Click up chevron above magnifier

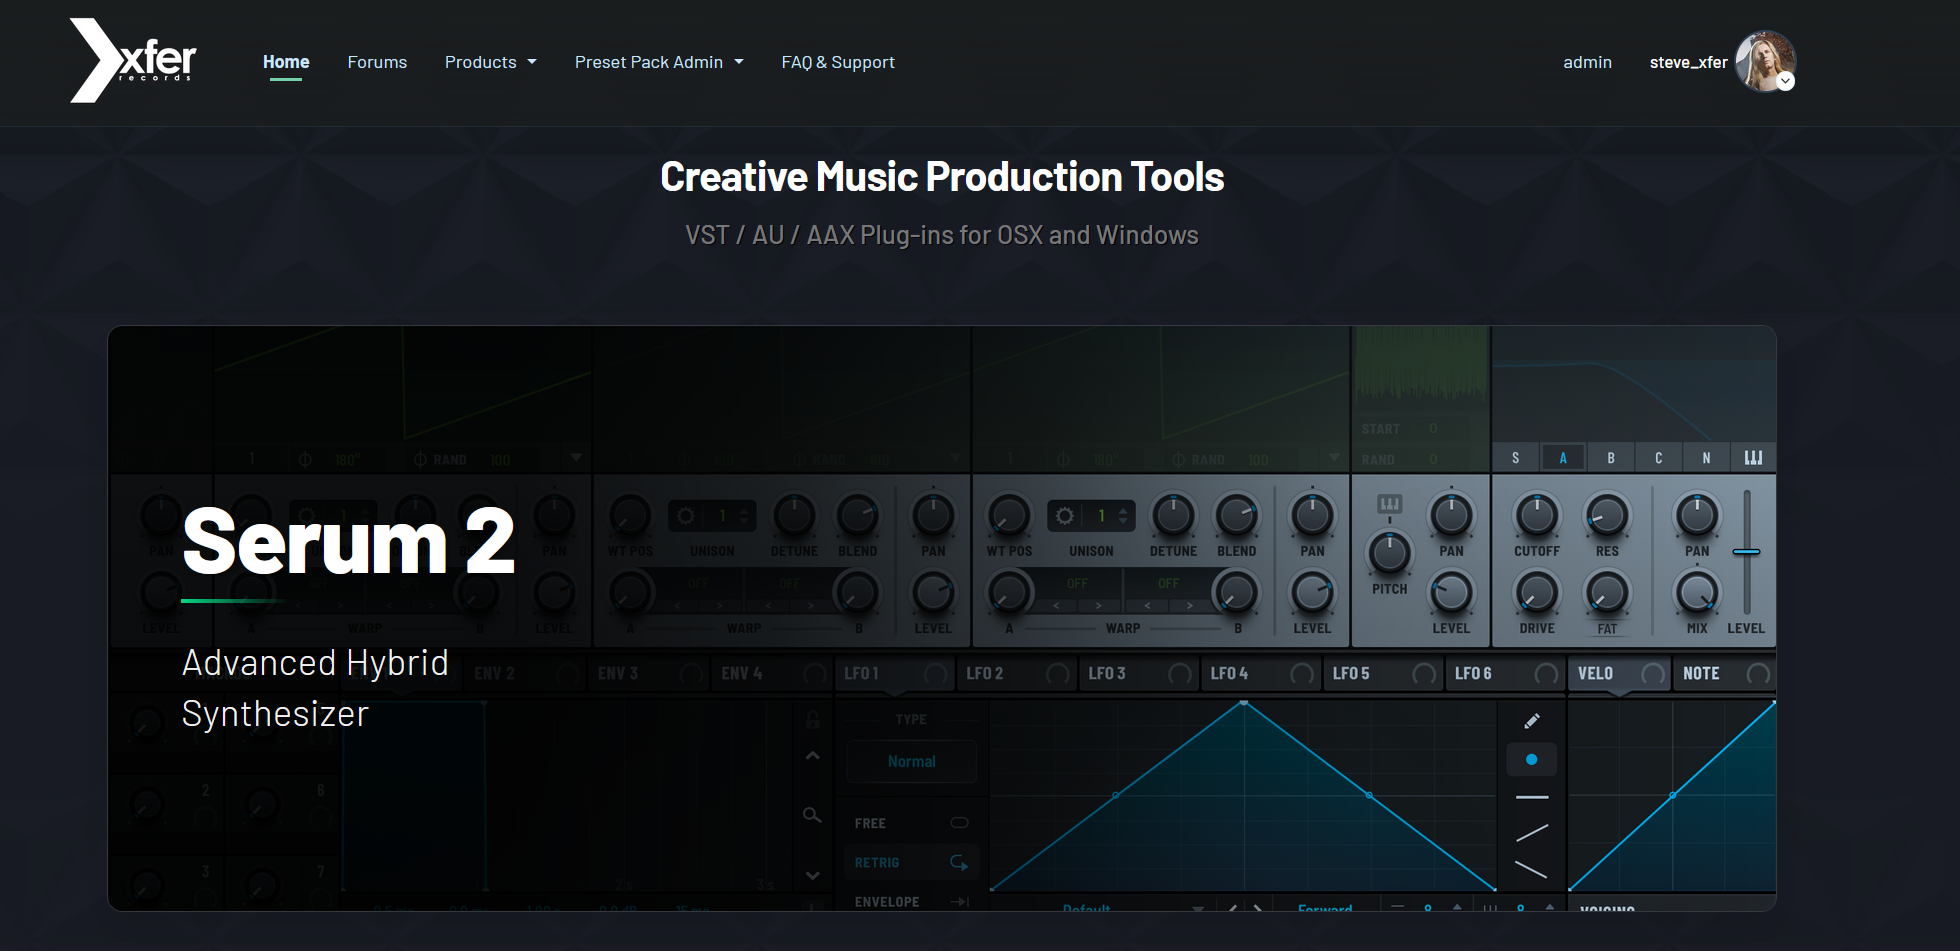pyautogui.click(x=812, y=756)
